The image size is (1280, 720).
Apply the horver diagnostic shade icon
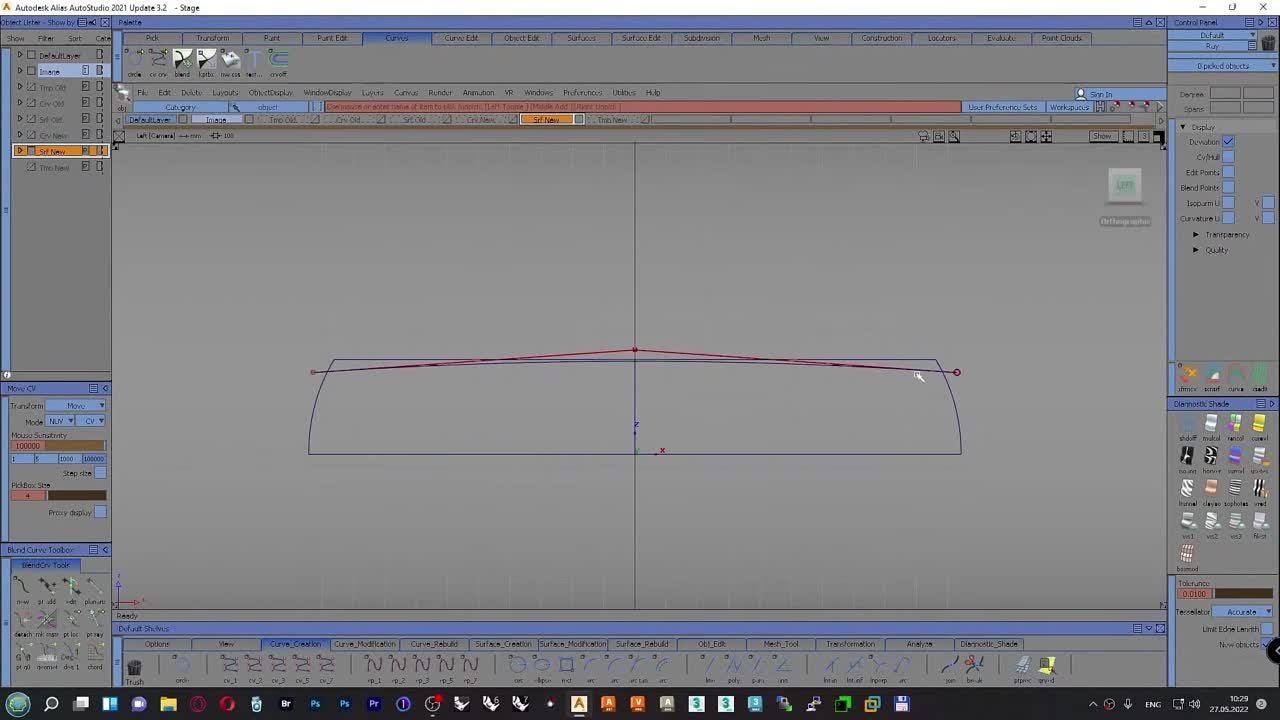tap(1212, 458)
